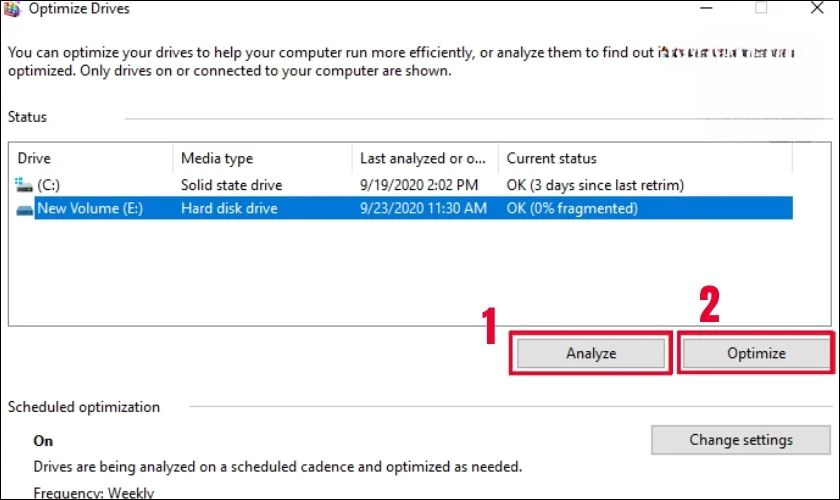Image resolution: width=840 pixels, height=500 pixels.
Task: Click the Optimize Drives title bar icon
Action: 11,9
